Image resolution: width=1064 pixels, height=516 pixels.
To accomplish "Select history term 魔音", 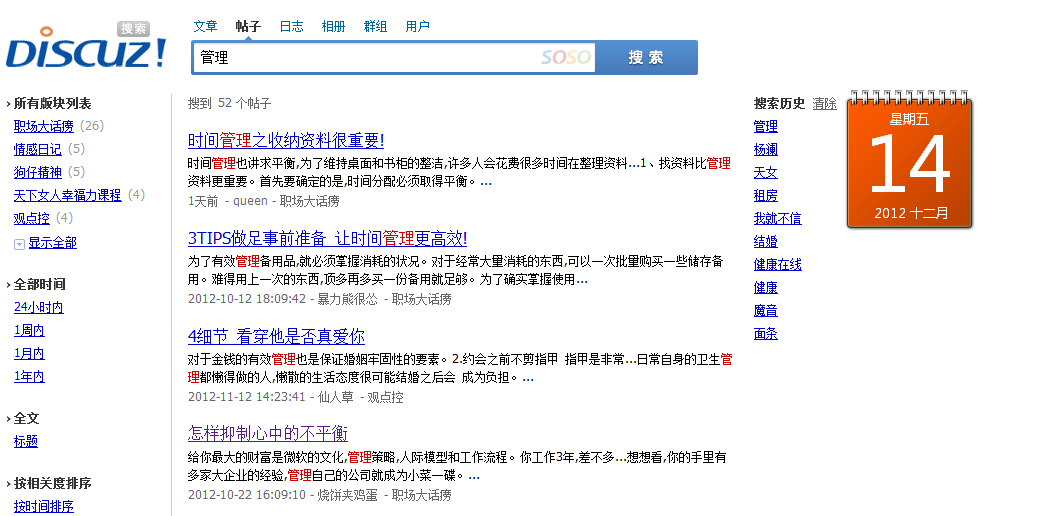I will (765, 311).
